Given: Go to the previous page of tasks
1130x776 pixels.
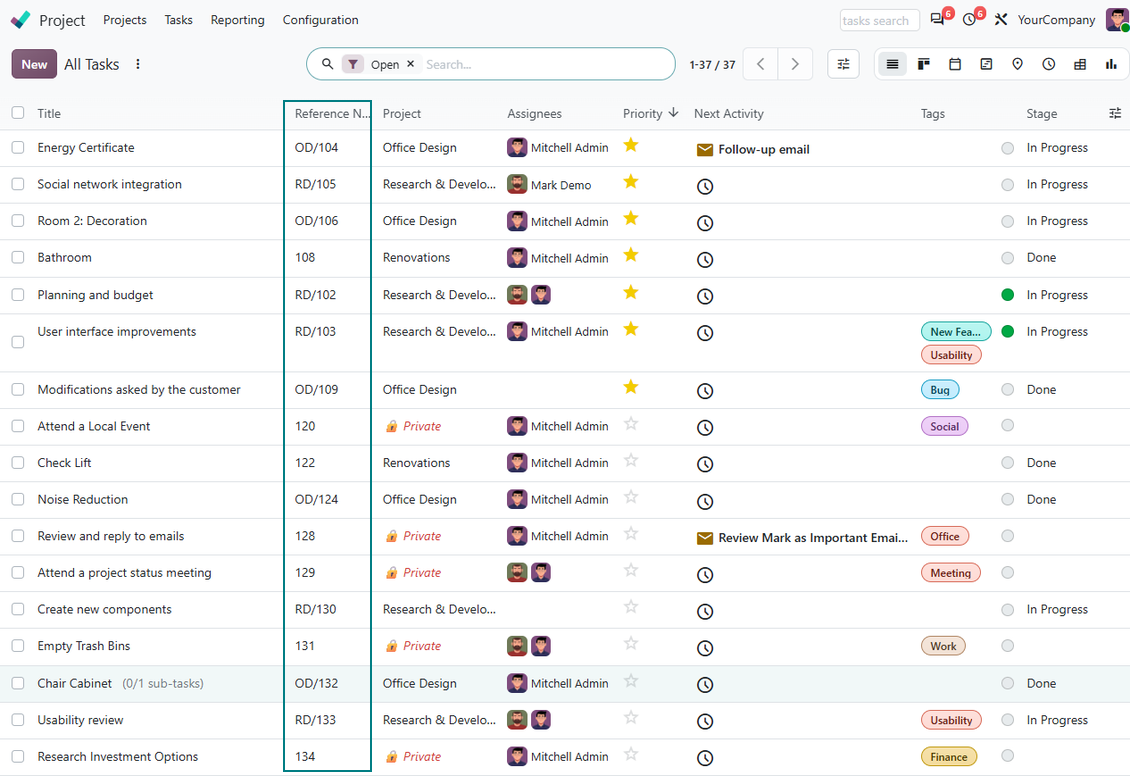Looking at the screenshot, I should pyautogui.click(x=760, y=64).
